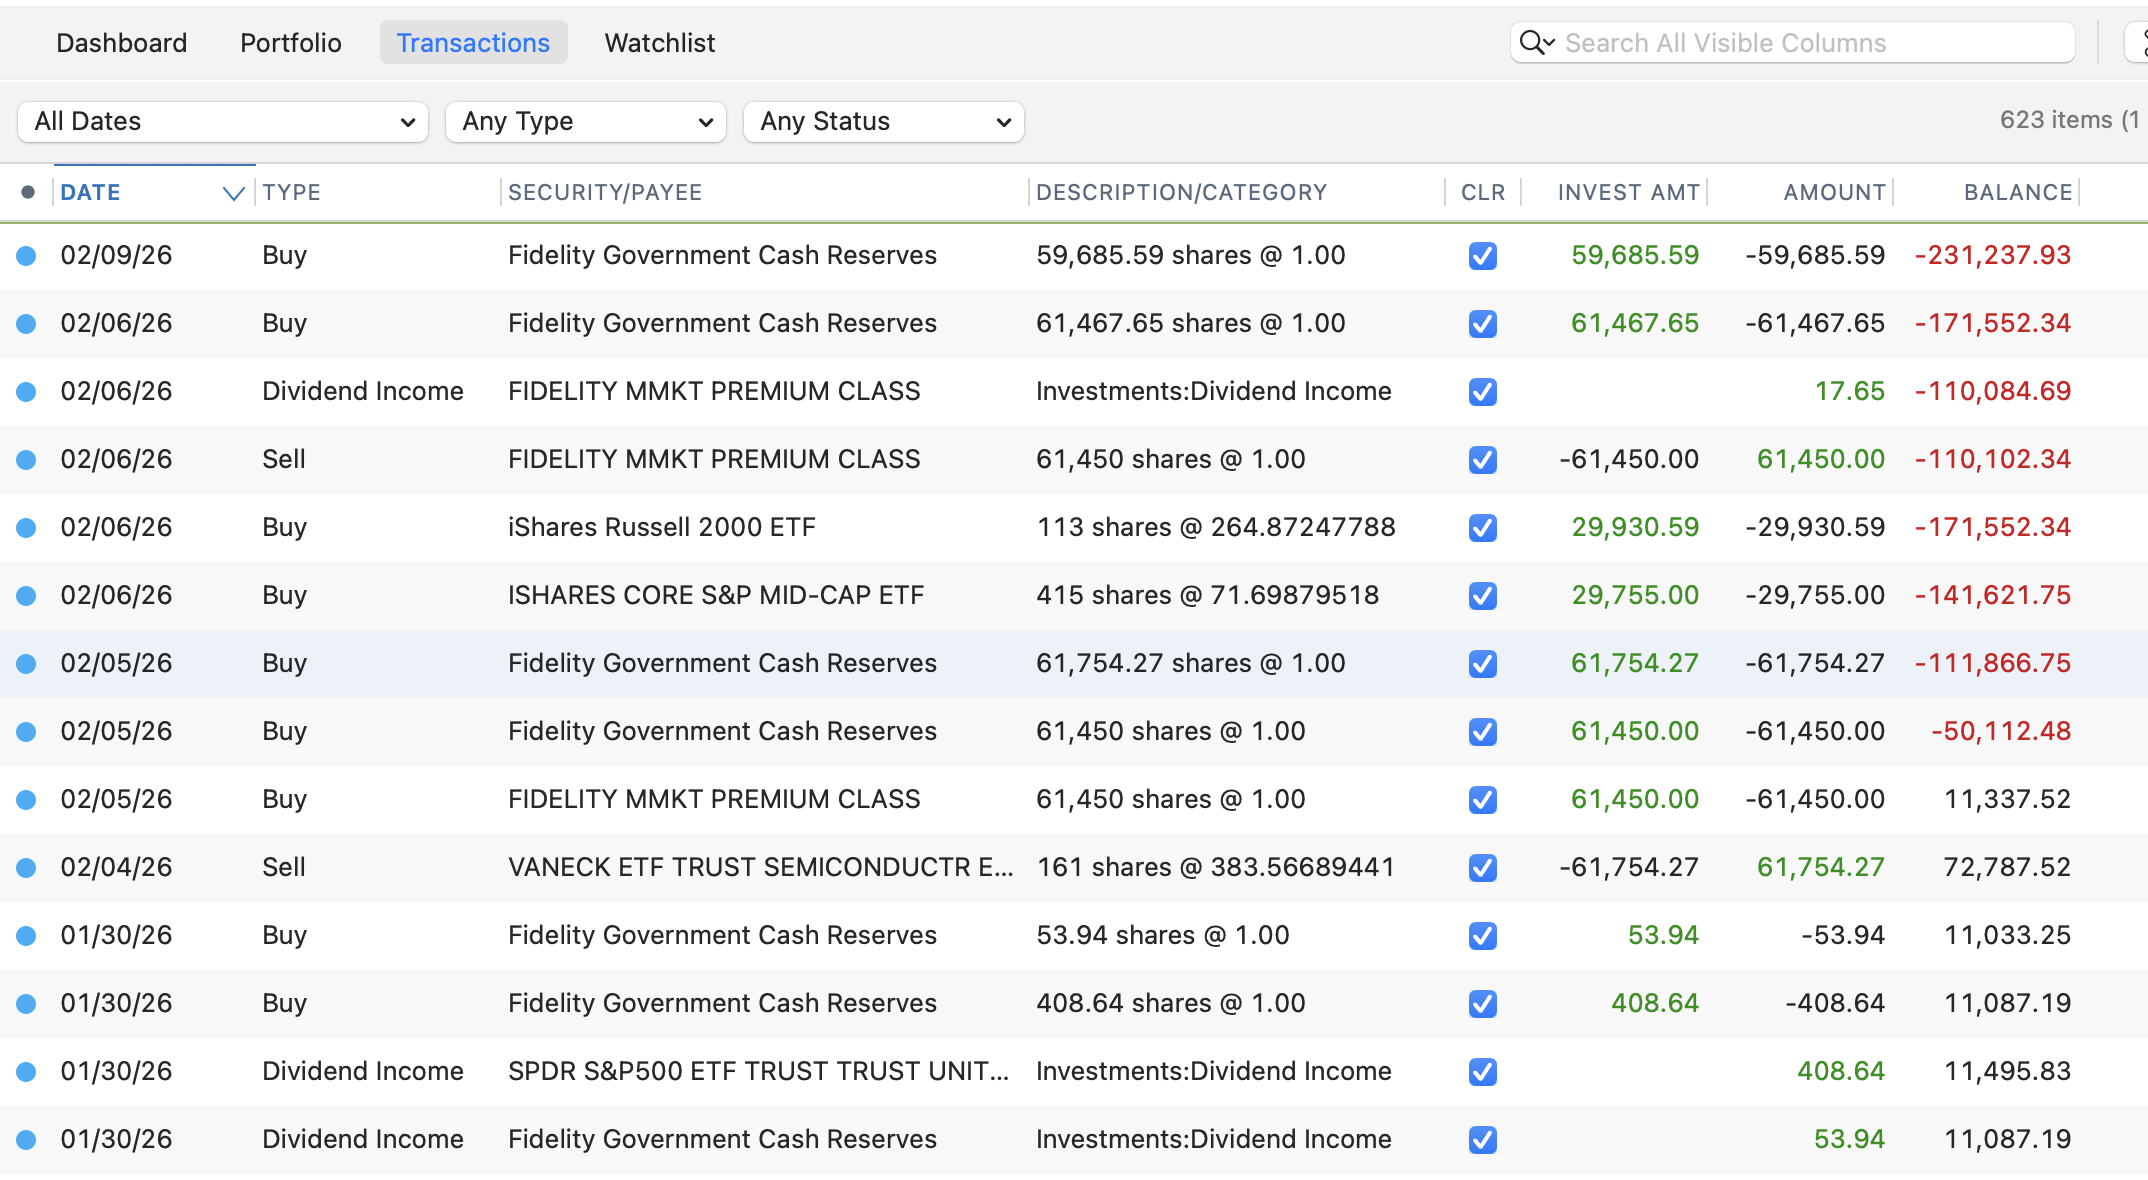Click the blue status dot on the 02/09/26 row
The height and width of the screenshot is (1180, 2148).
tap(26, 255)
